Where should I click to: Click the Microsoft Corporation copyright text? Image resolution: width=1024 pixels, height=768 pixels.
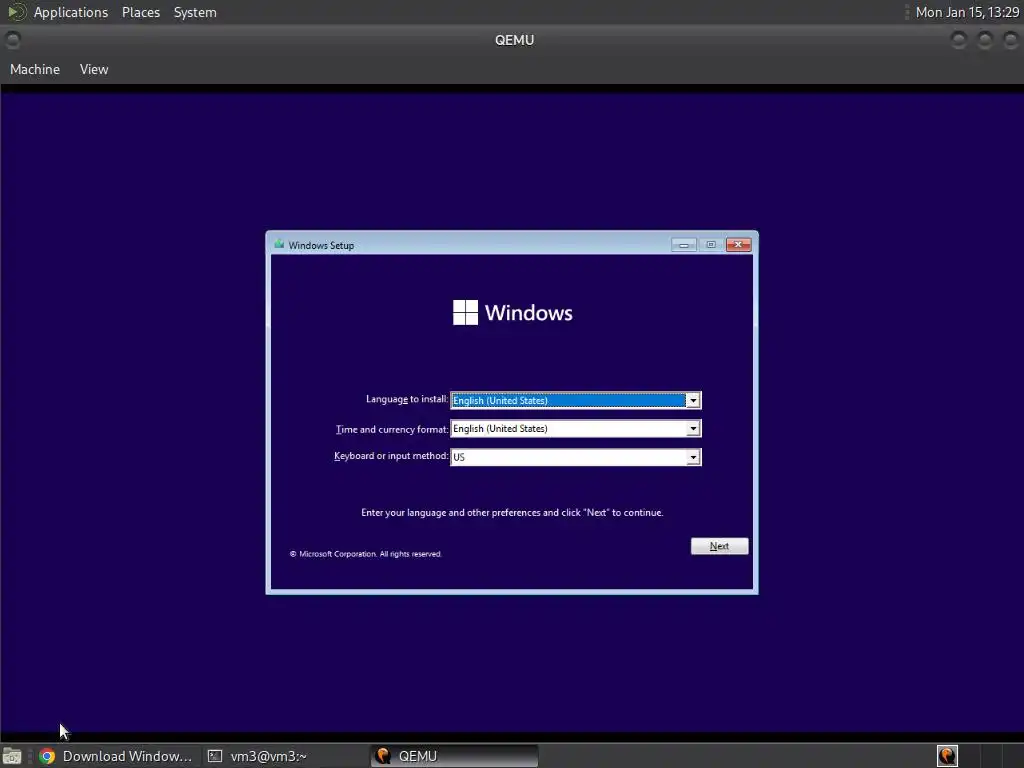pos(366,554)
